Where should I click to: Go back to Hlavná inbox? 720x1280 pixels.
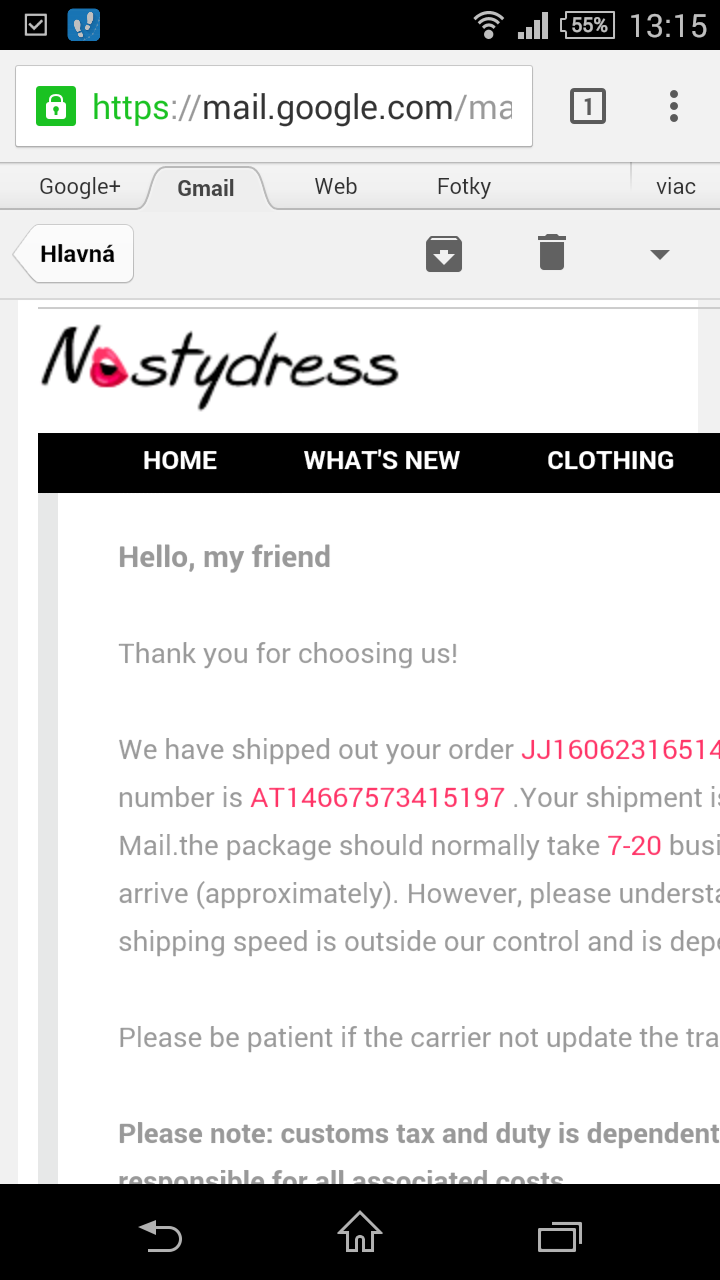tap(74, 254)
